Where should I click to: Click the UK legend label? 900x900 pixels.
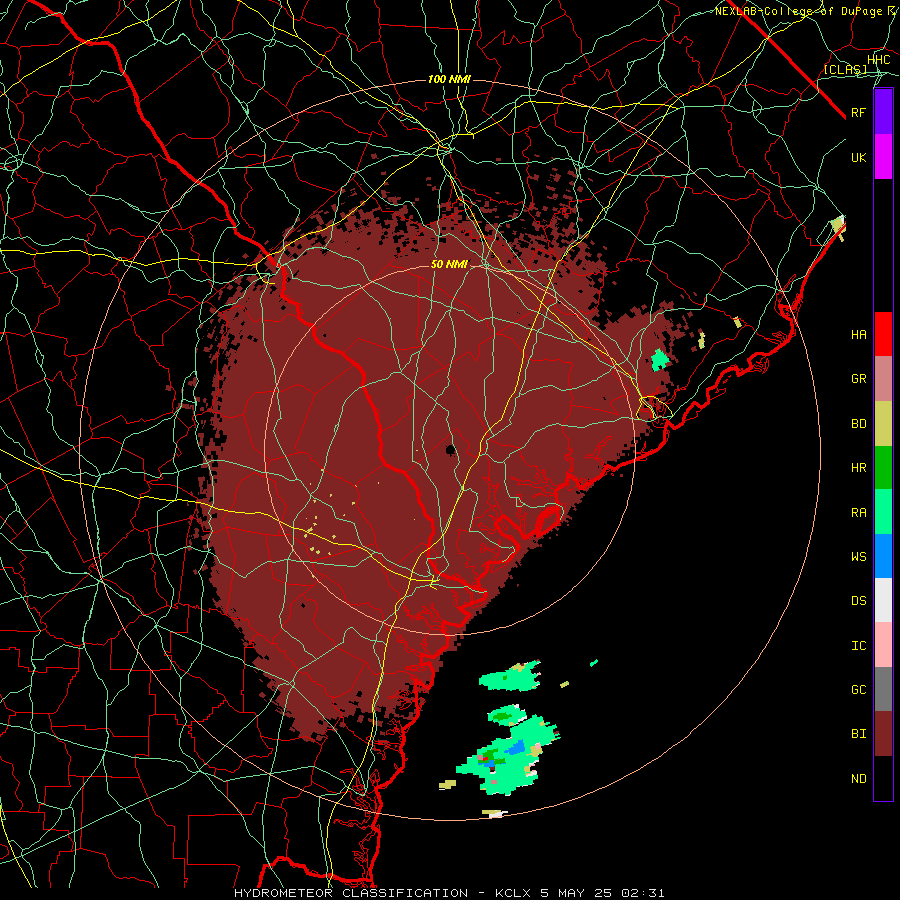pyautogui.click(x=858, y=157)
